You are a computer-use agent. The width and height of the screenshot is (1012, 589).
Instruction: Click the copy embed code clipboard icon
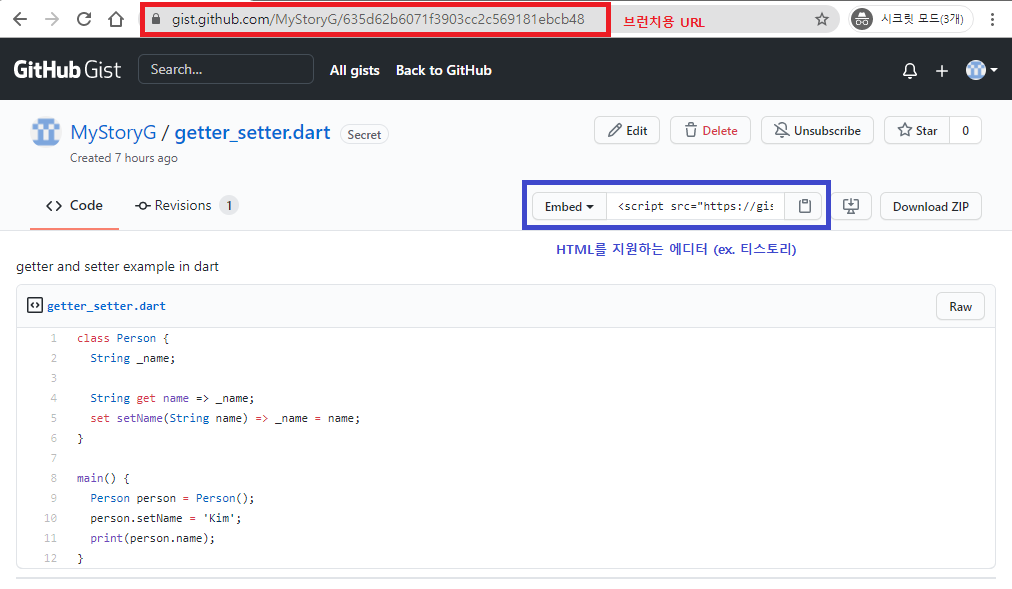(x=804, y=206)
